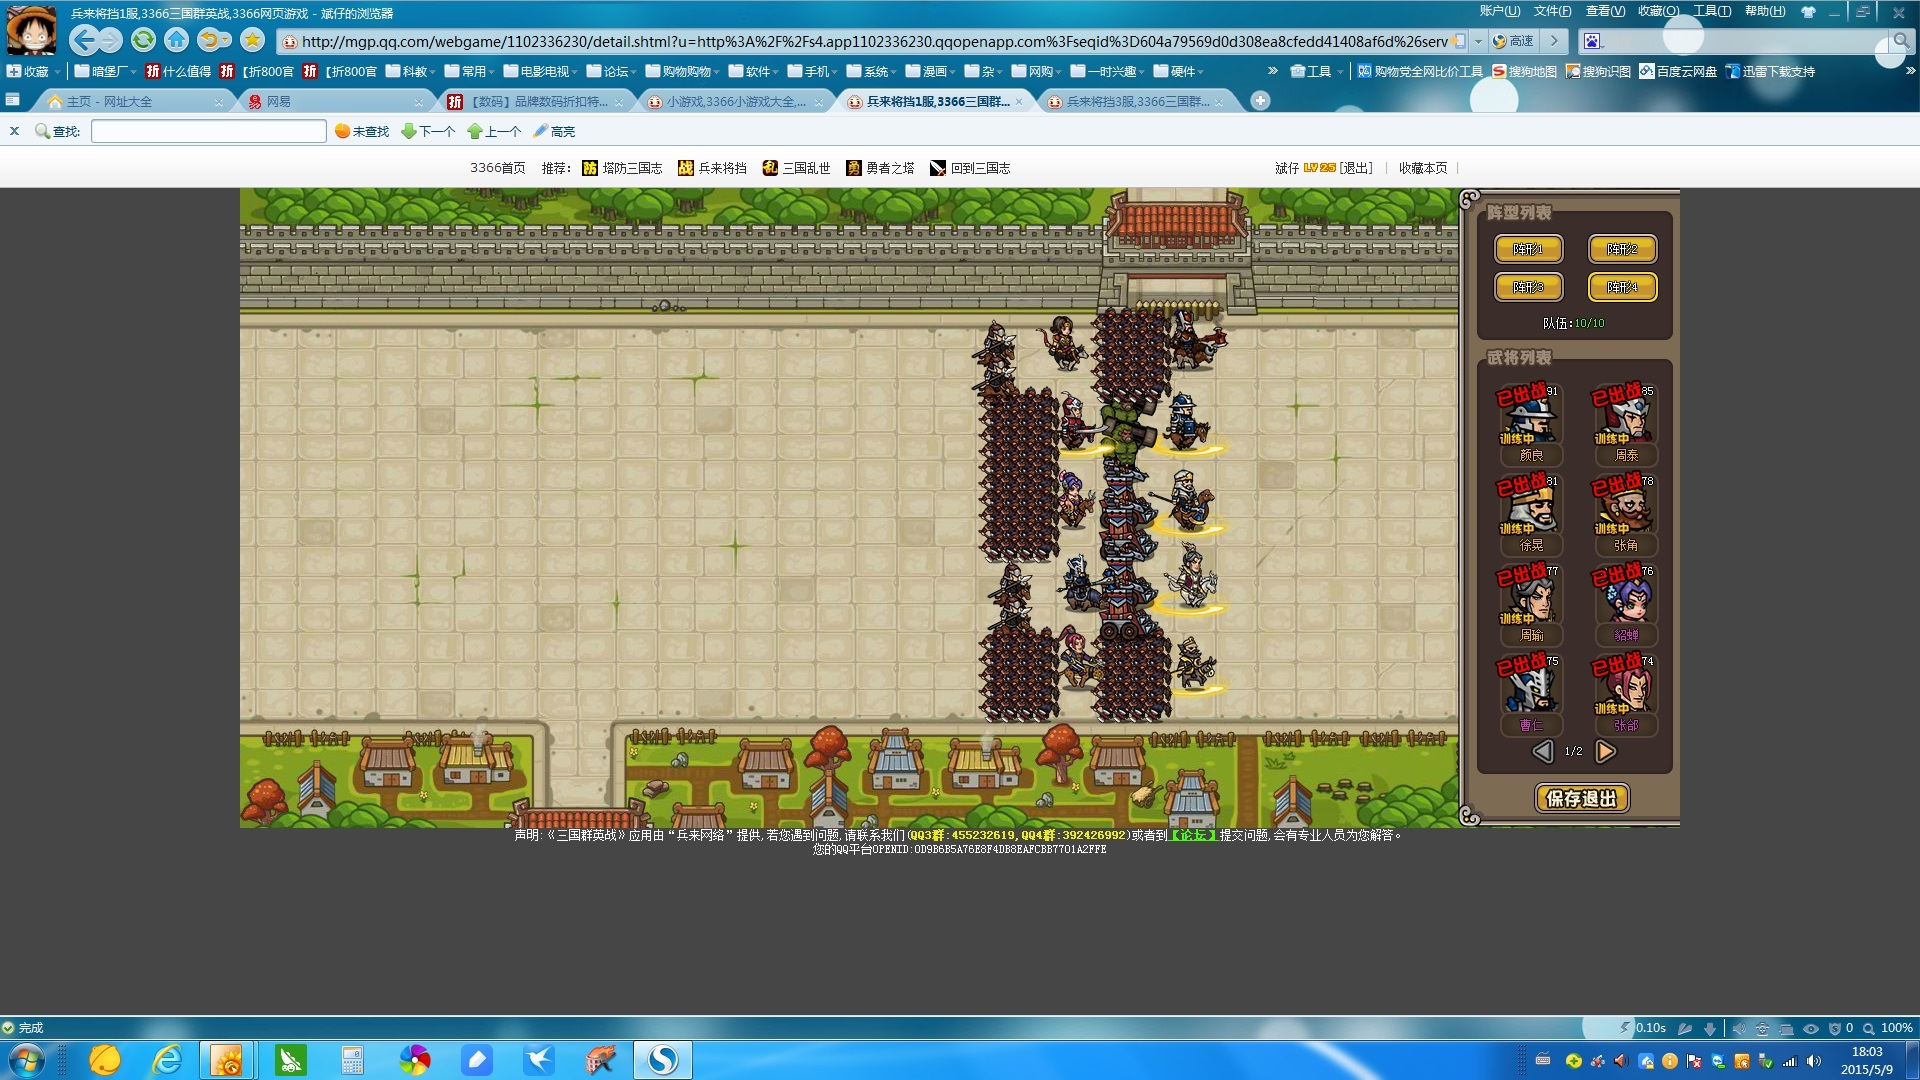This screenshot has width=1920, height=1080.
Task: Click the 100% page zoom control
Action: click(x=1888, y=1028)
